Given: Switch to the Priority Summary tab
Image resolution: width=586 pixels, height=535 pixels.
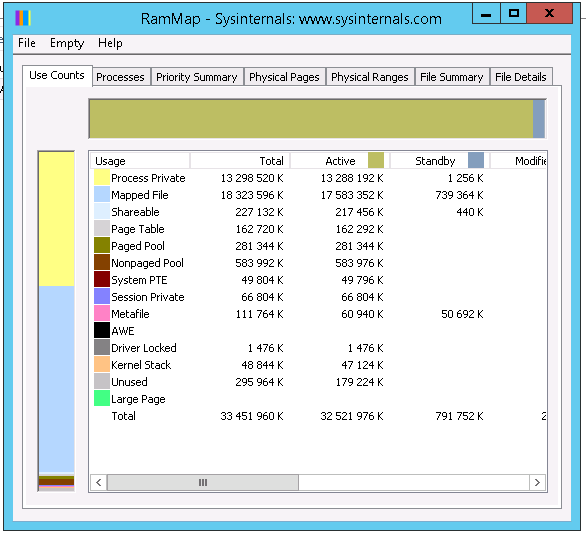Looking at the screenshot, I should point(197,77).
